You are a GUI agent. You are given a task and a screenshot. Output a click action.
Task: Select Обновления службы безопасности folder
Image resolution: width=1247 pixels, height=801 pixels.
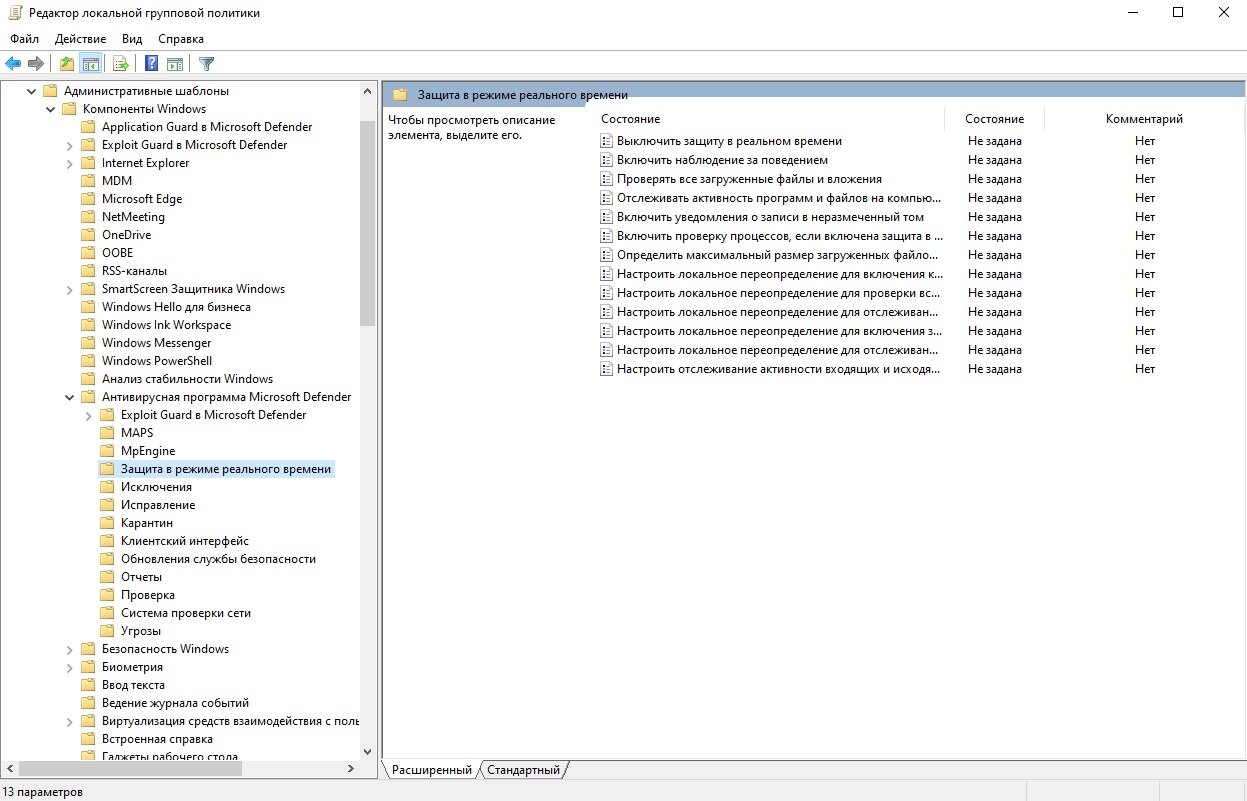pos(218,559)
